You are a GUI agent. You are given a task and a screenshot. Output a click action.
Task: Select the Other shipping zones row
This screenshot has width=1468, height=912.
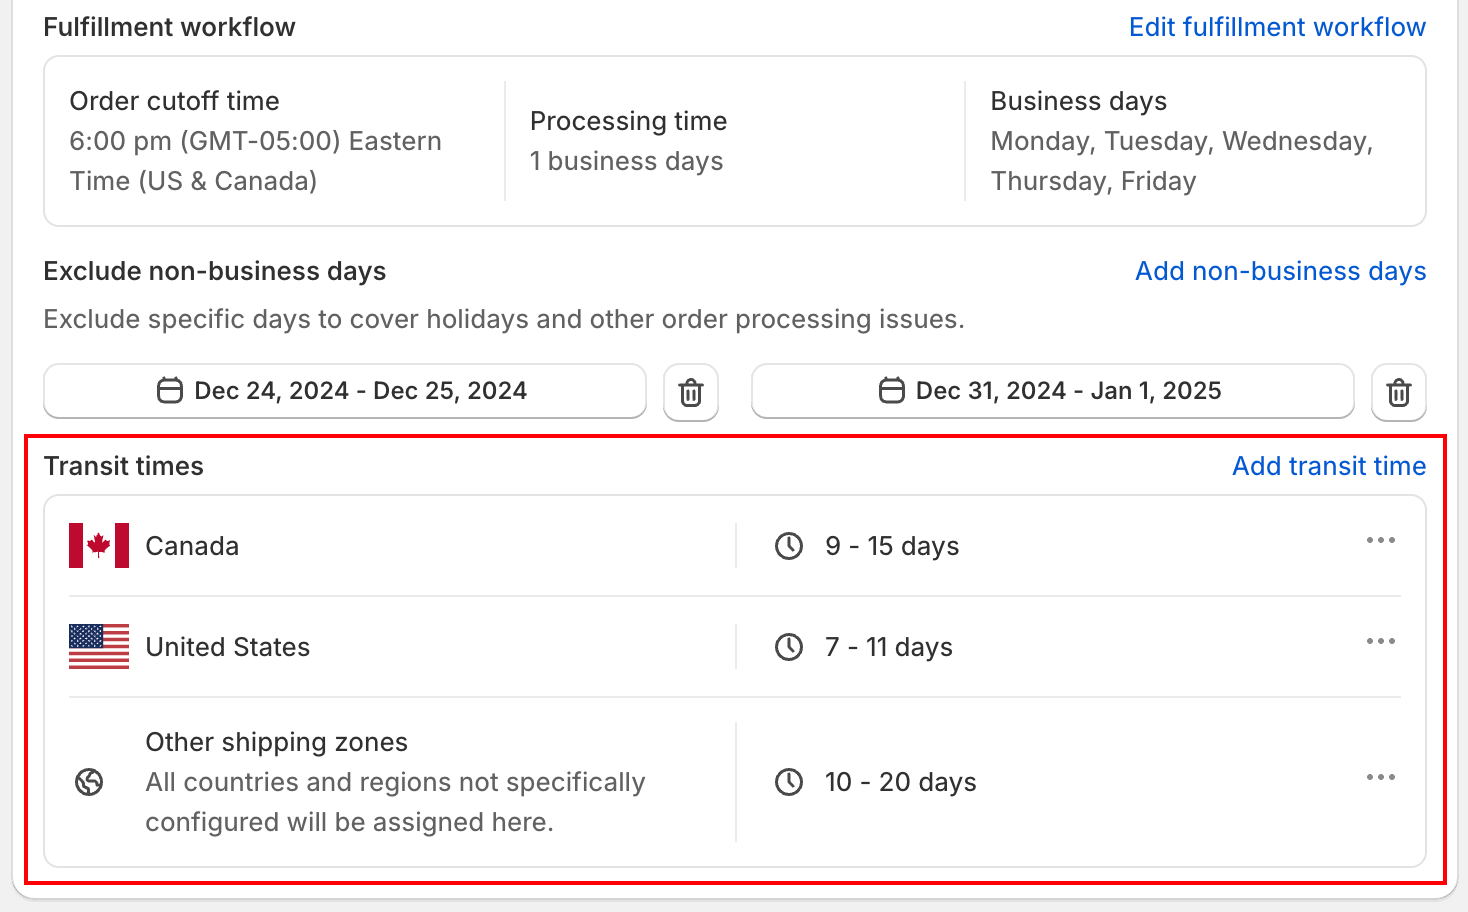pyautogui.click(x=735, y=782)
